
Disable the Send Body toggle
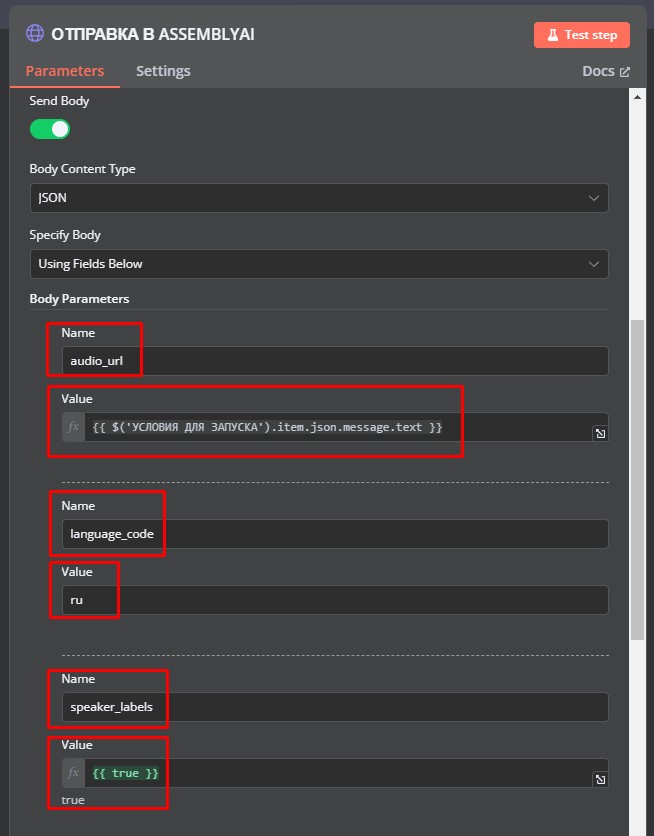50,129
